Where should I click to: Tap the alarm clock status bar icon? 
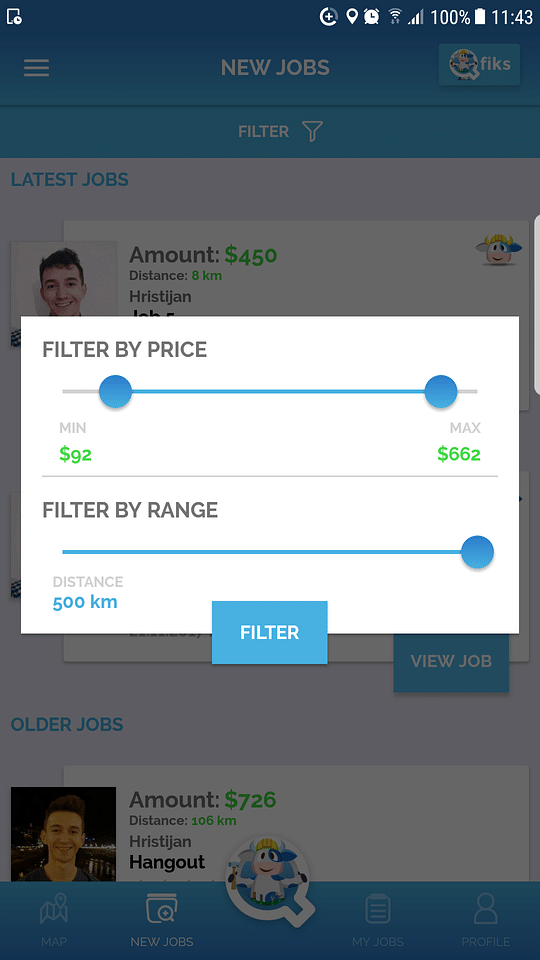click(372, 17)
